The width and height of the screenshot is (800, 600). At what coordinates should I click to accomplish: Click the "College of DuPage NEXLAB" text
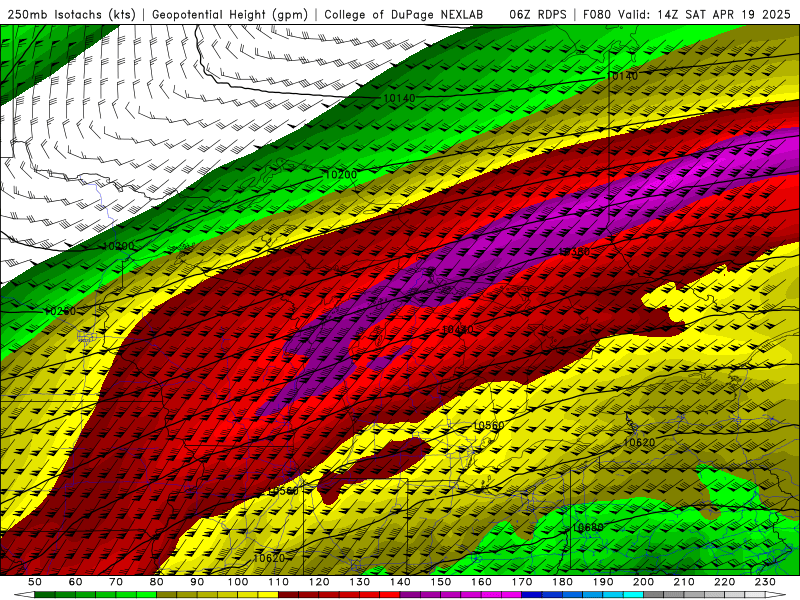click(404, 14)
